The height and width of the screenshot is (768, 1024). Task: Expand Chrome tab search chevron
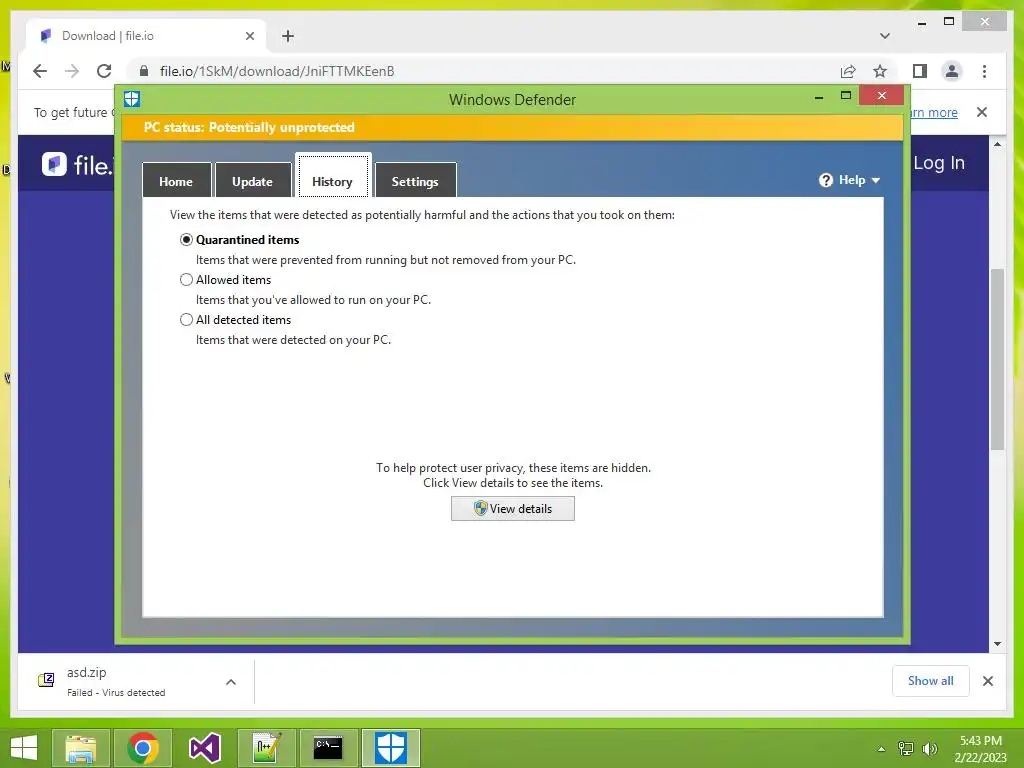coord(885,36)
